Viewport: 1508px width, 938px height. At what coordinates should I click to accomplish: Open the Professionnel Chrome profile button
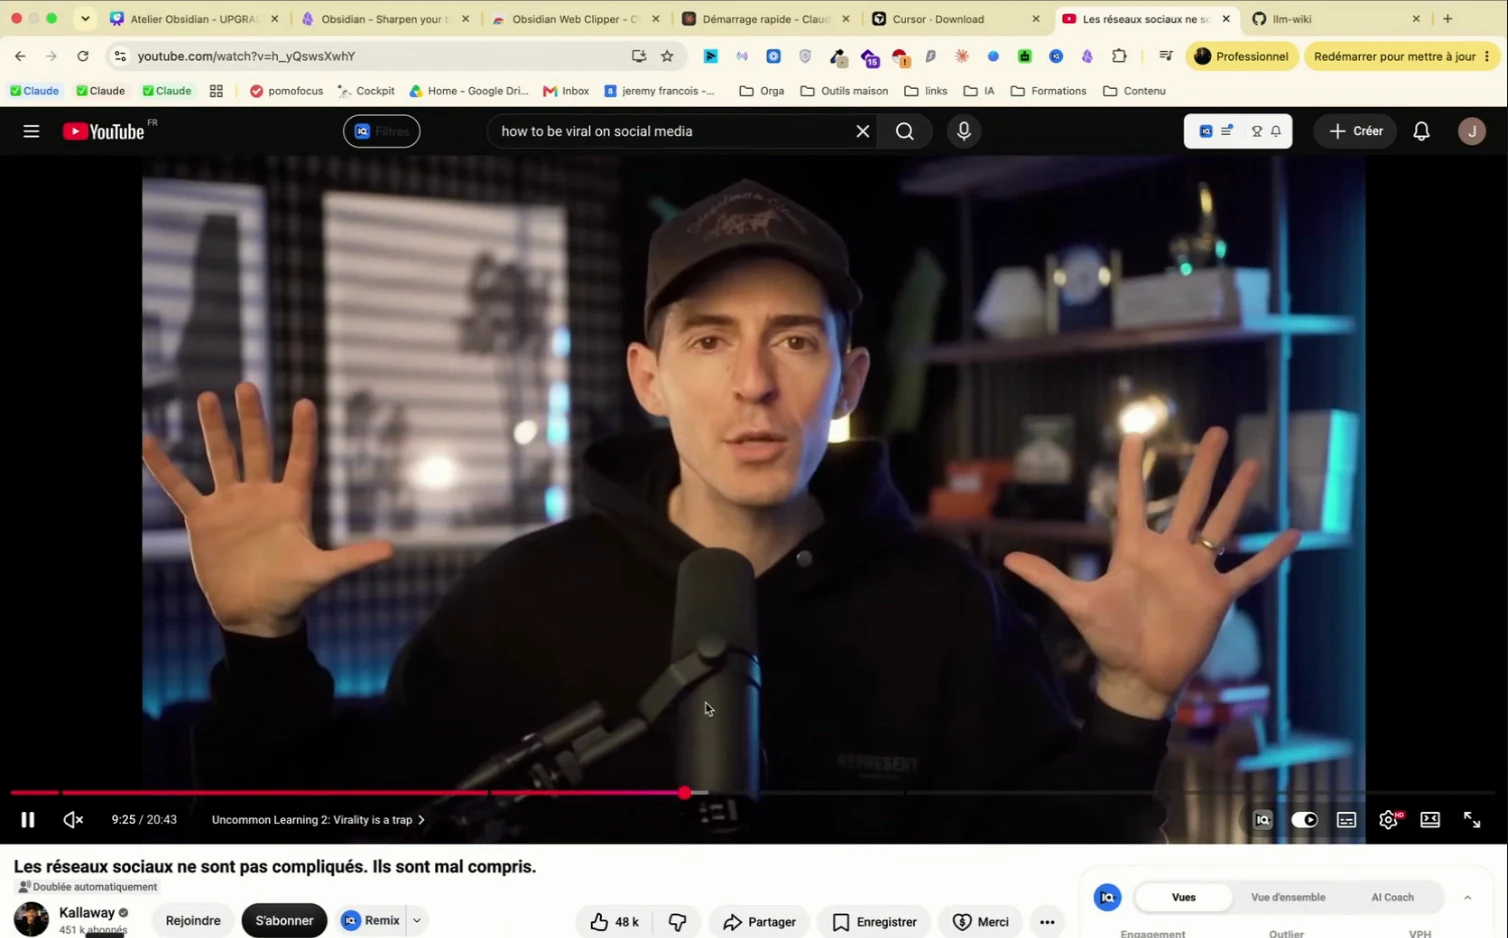pyautogui.click(x=1242, y=56)
